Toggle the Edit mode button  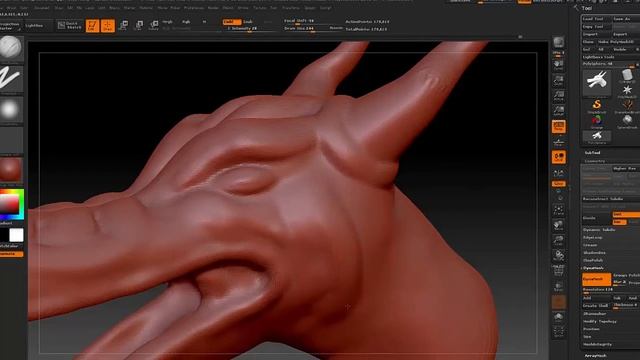(x=93, y=26)
